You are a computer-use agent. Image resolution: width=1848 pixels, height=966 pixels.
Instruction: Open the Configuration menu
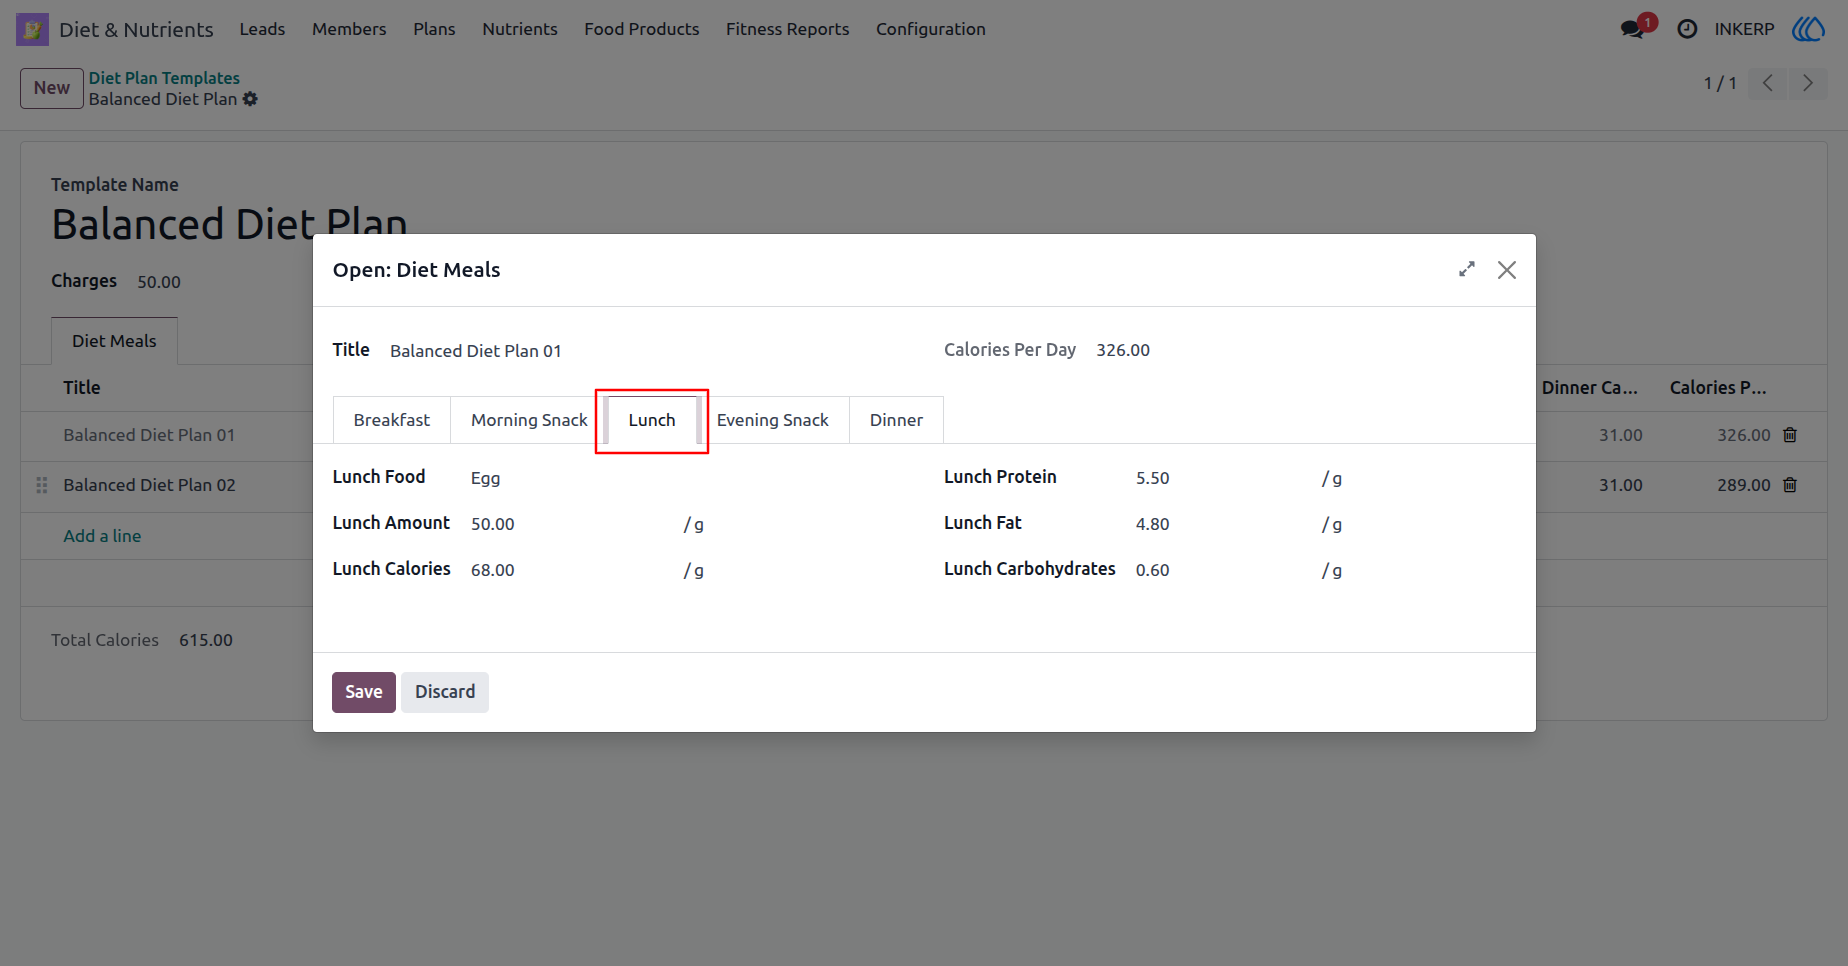coord(931,29)
